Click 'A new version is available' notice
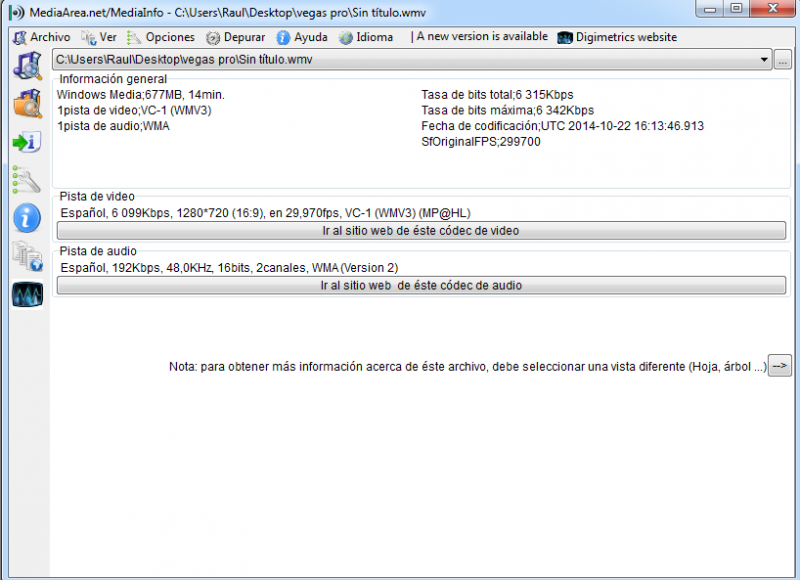The width and height of the screenshot is (800, 580). [482, 37]
